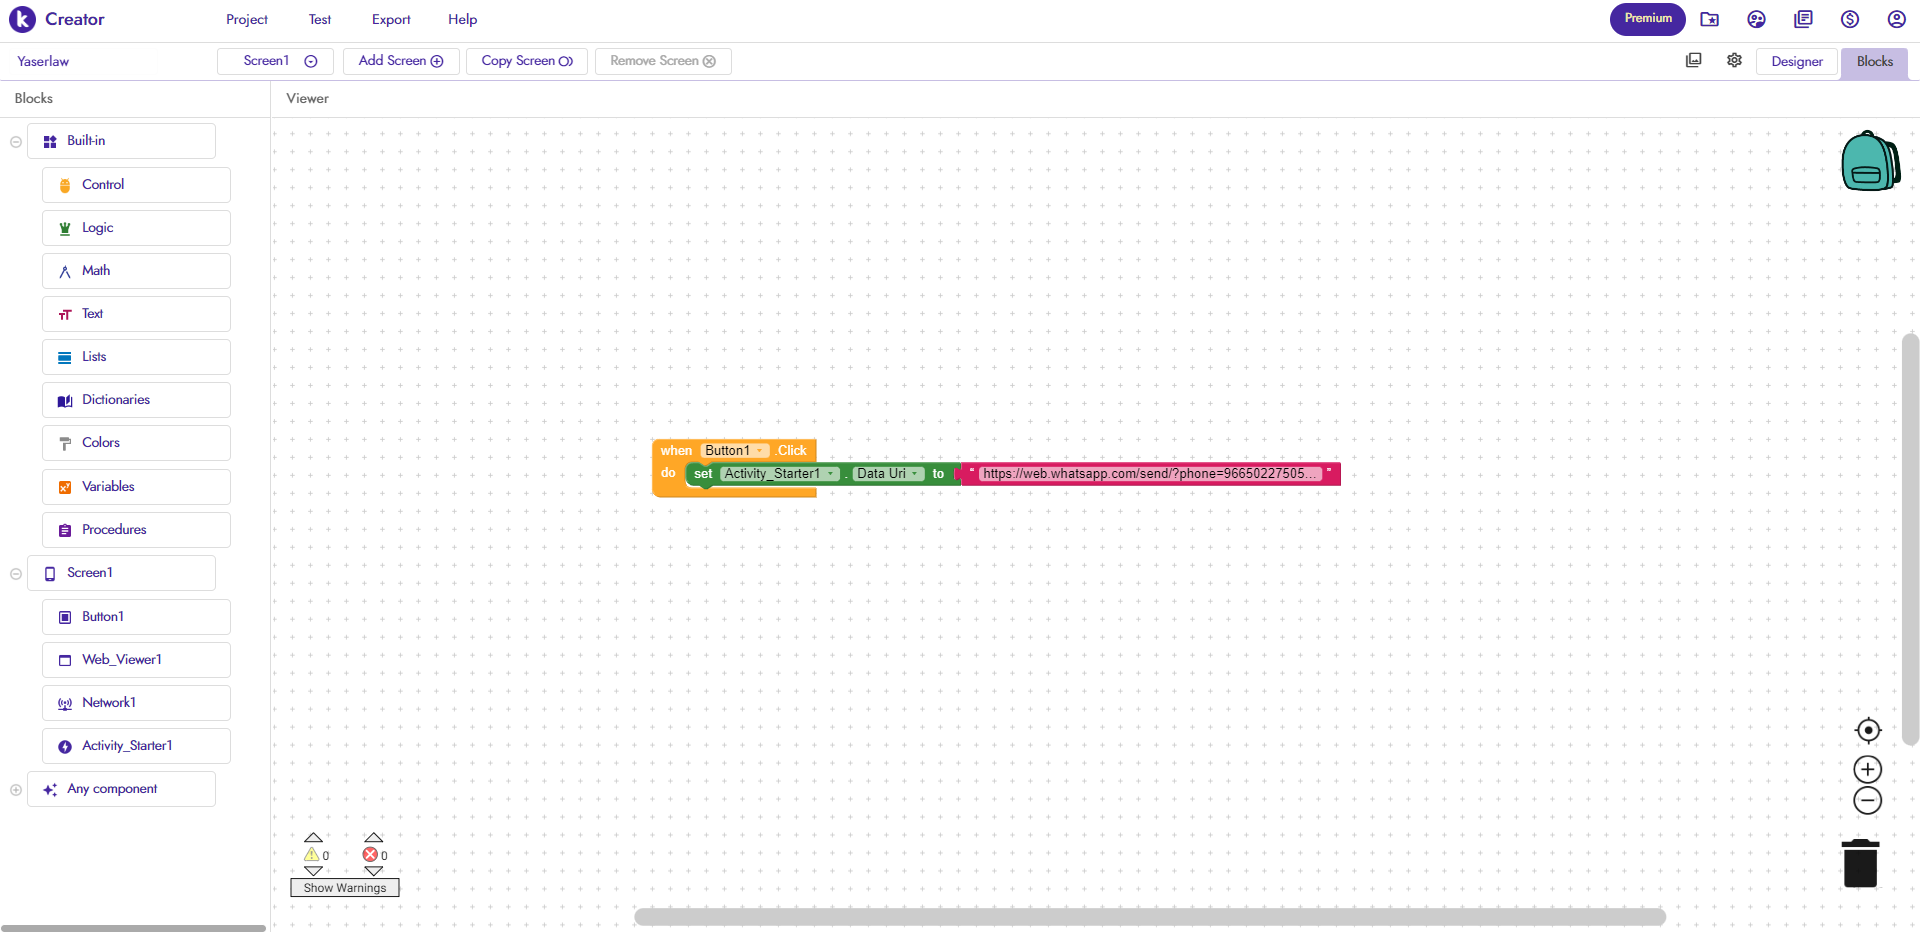Screen dimensions: 1920x932
Task: Click the warning triangle counter icon
Action: coord(312,854)
